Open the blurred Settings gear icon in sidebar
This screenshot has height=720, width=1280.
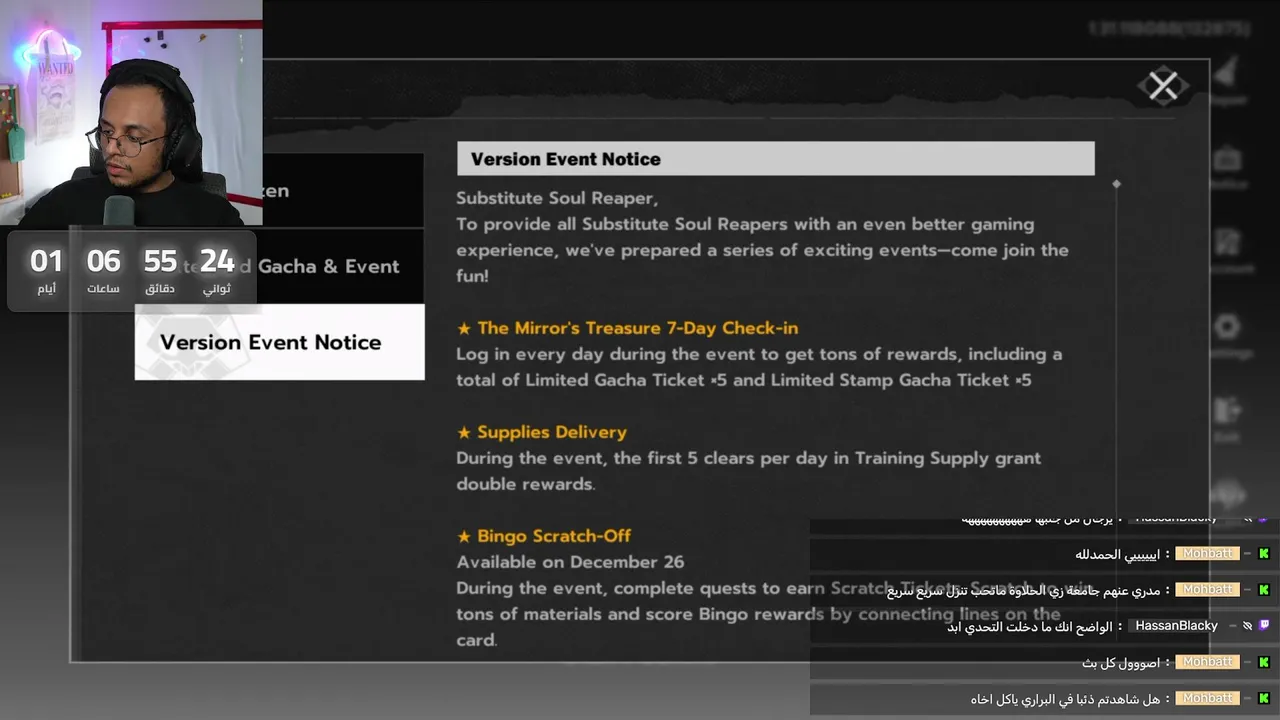click(x=1227, y=328)
